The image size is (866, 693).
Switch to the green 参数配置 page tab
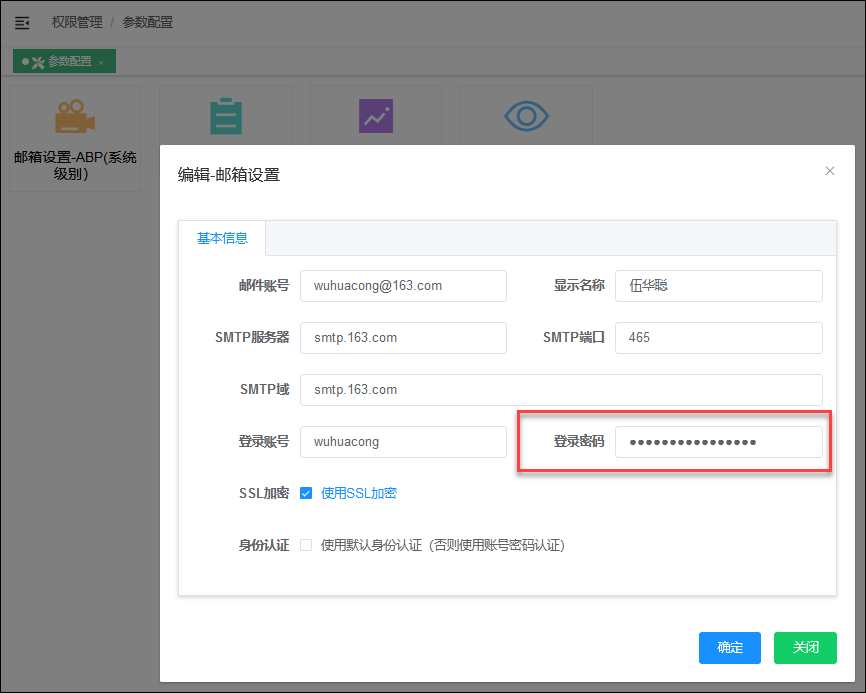coord(65,61)
